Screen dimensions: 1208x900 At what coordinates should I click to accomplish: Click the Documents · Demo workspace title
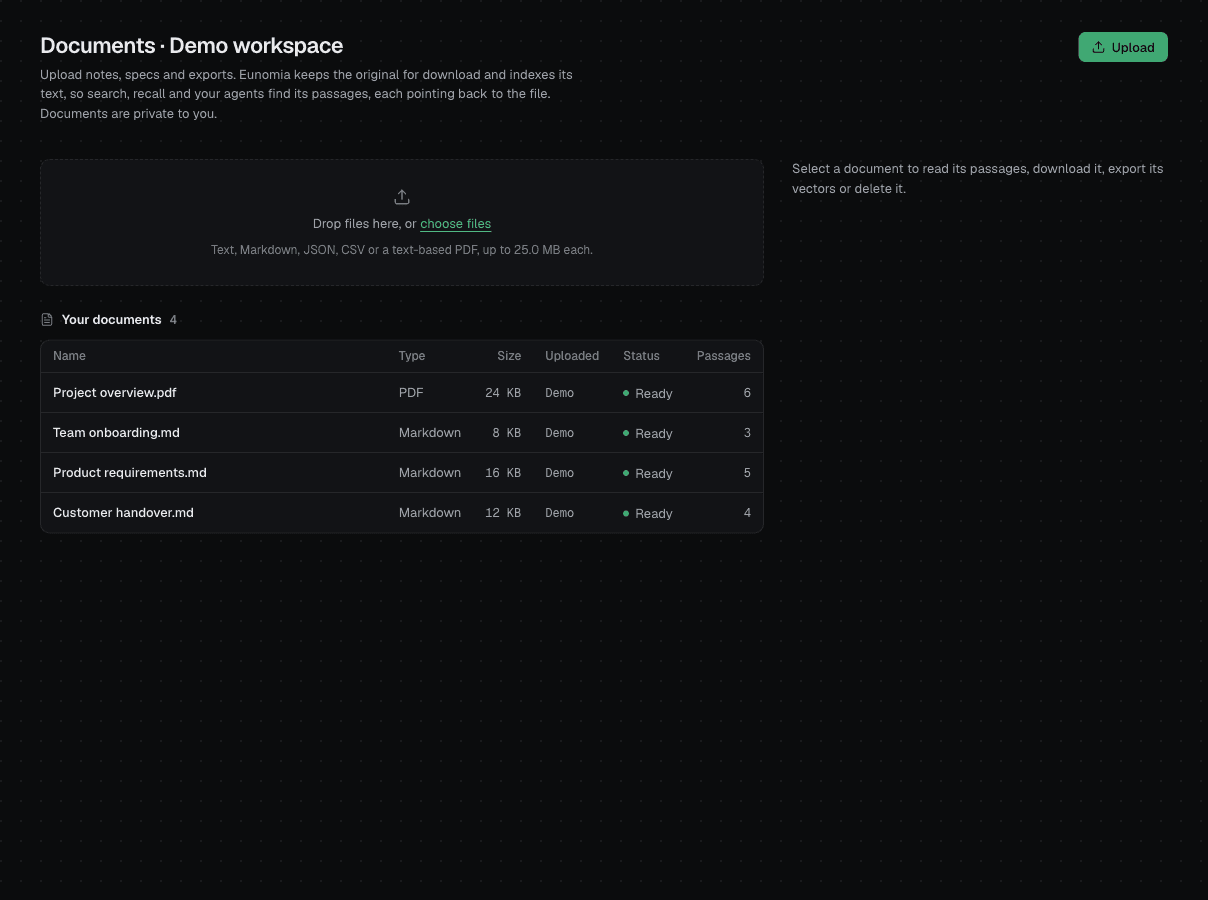tap(191, 46)
